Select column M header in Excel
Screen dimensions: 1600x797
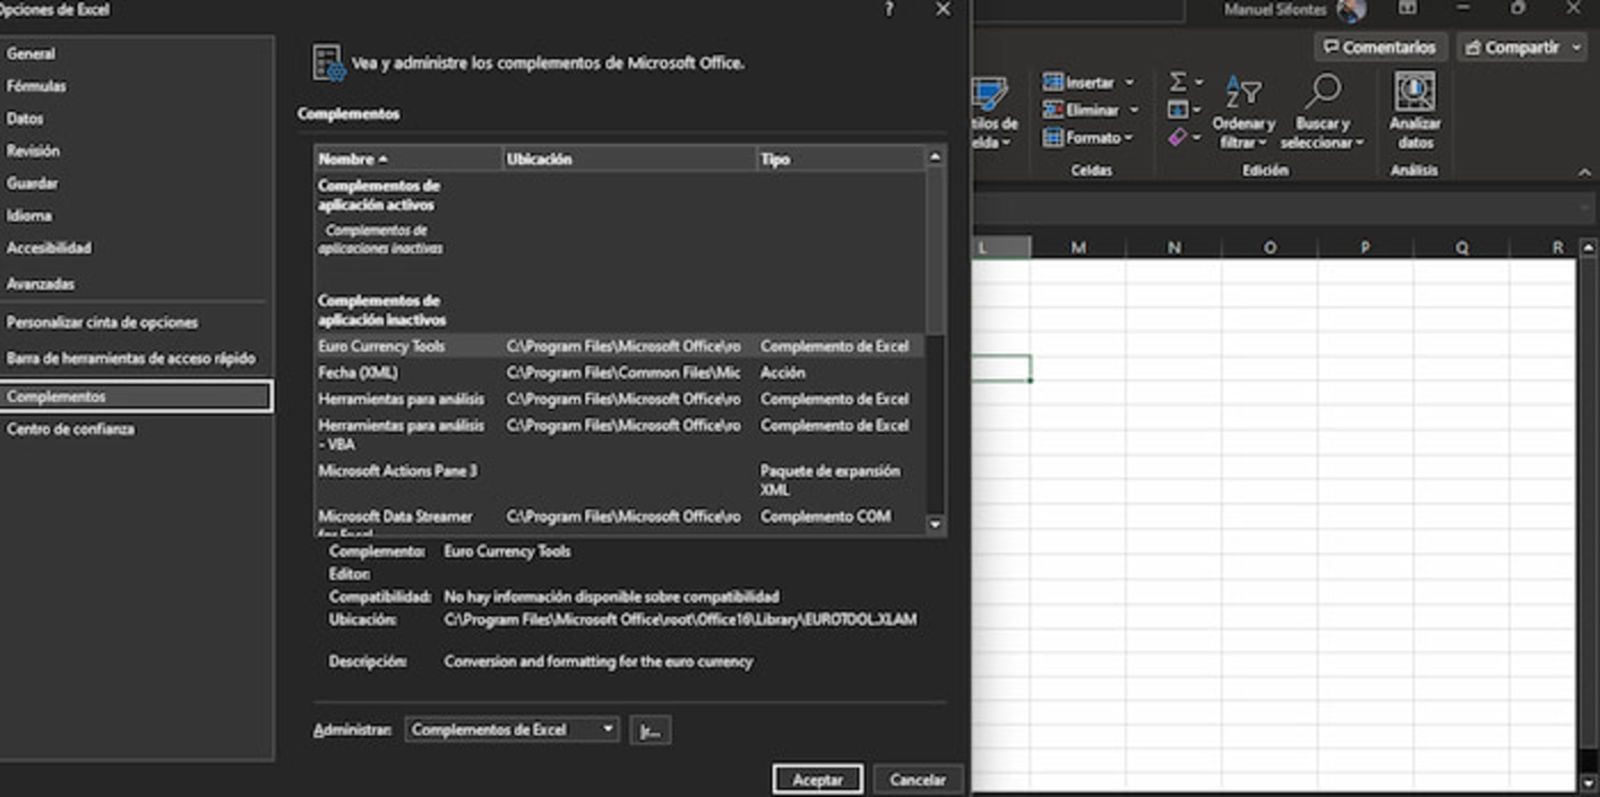click(x=1078, y=247)
